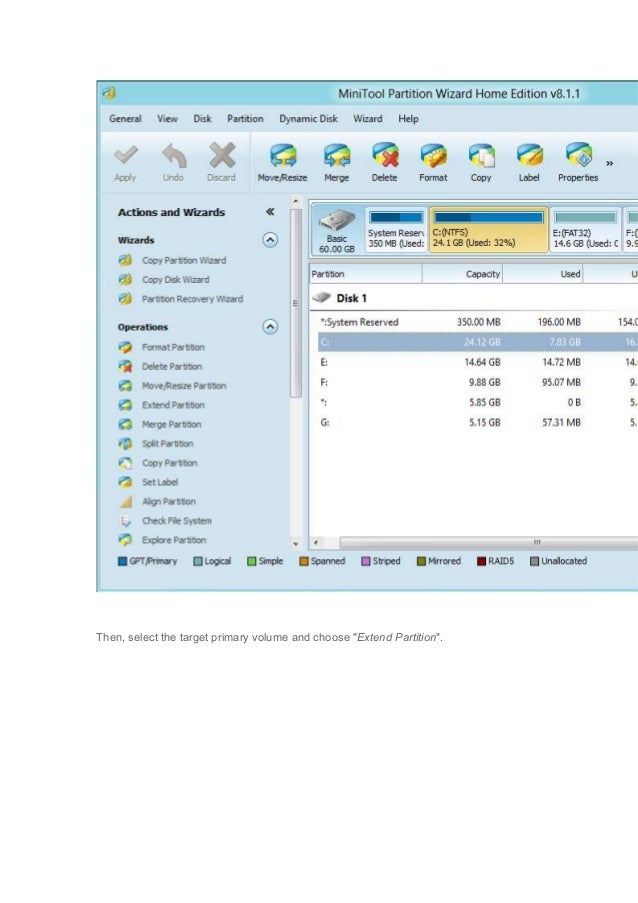The height and width of the screenshot is (903, 638).
Task: Open the Help menu
Action: pos(408,119)
